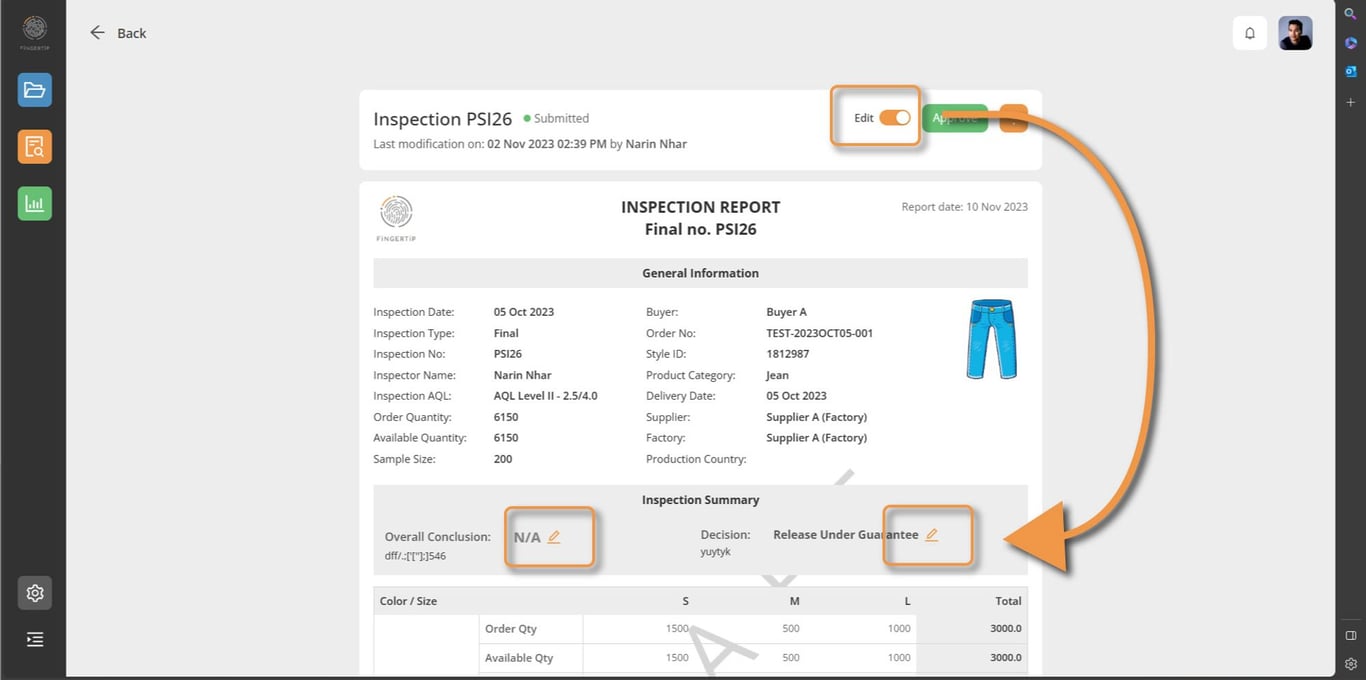Edit the Overall Conclusion N/A pencil
1366x680 pixels.
pyautogui.click(x=554, y=537)
